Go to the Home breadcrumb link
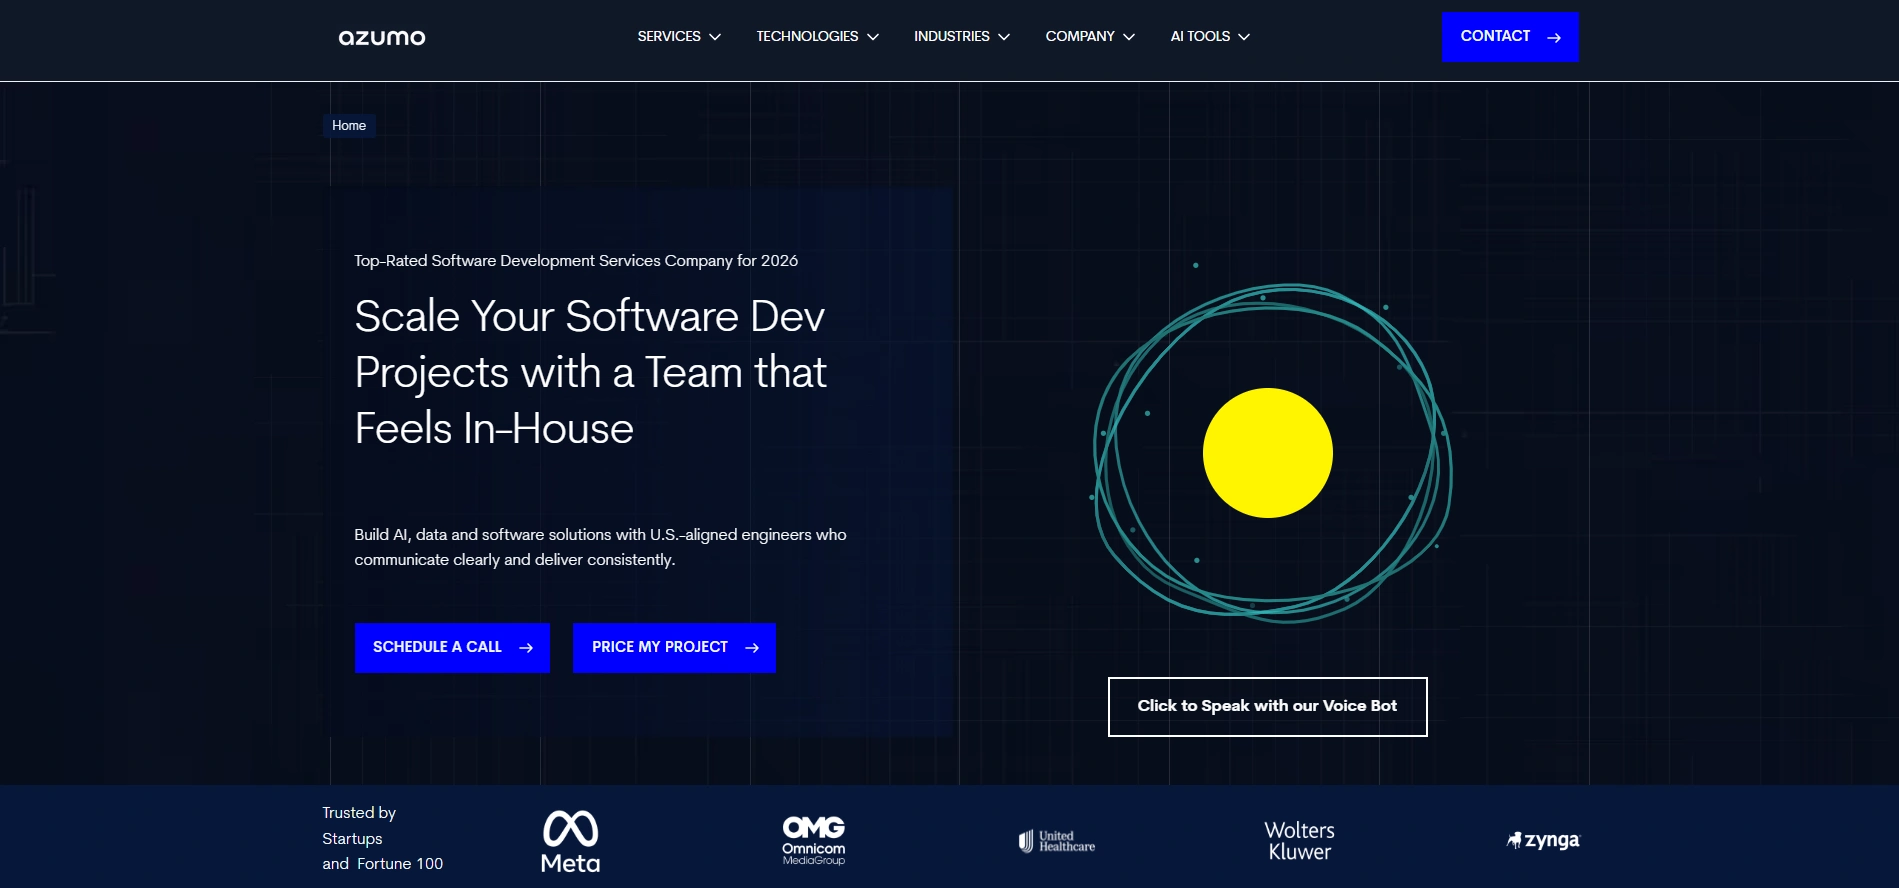The height and width of the screenshot is (888, 1899). 349,126
